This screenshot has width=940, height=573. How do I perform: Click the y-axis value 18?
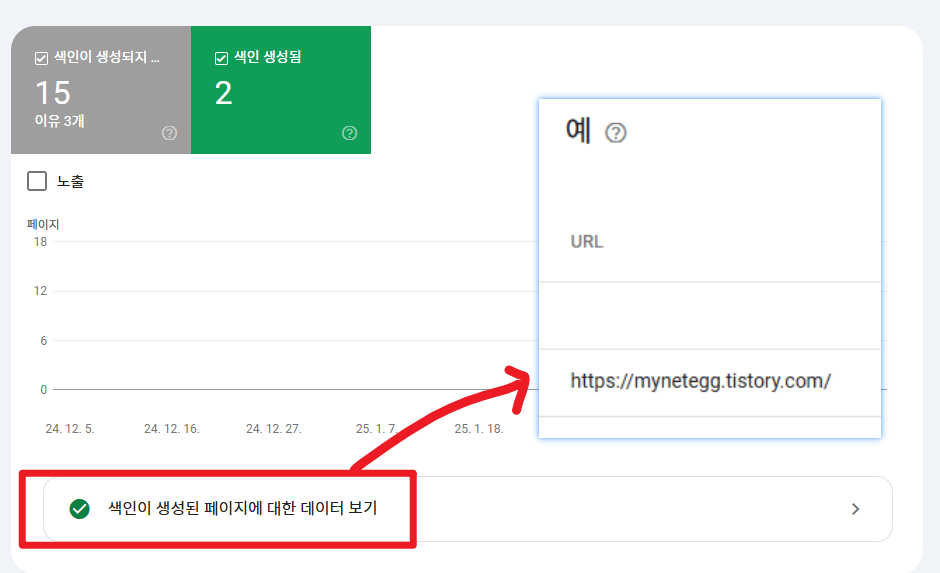[x=40, y=242]
